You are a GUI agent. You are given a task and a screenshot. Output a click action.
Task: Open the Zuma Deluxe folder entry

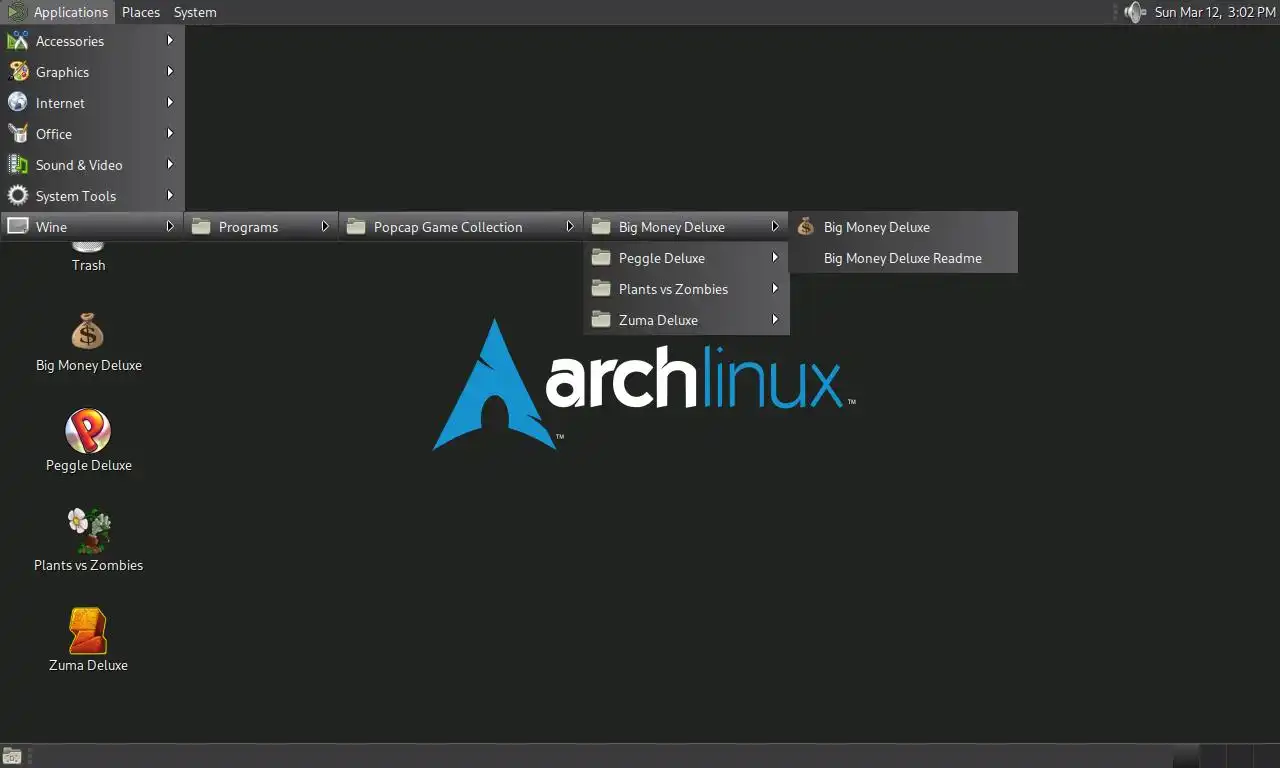686,320
